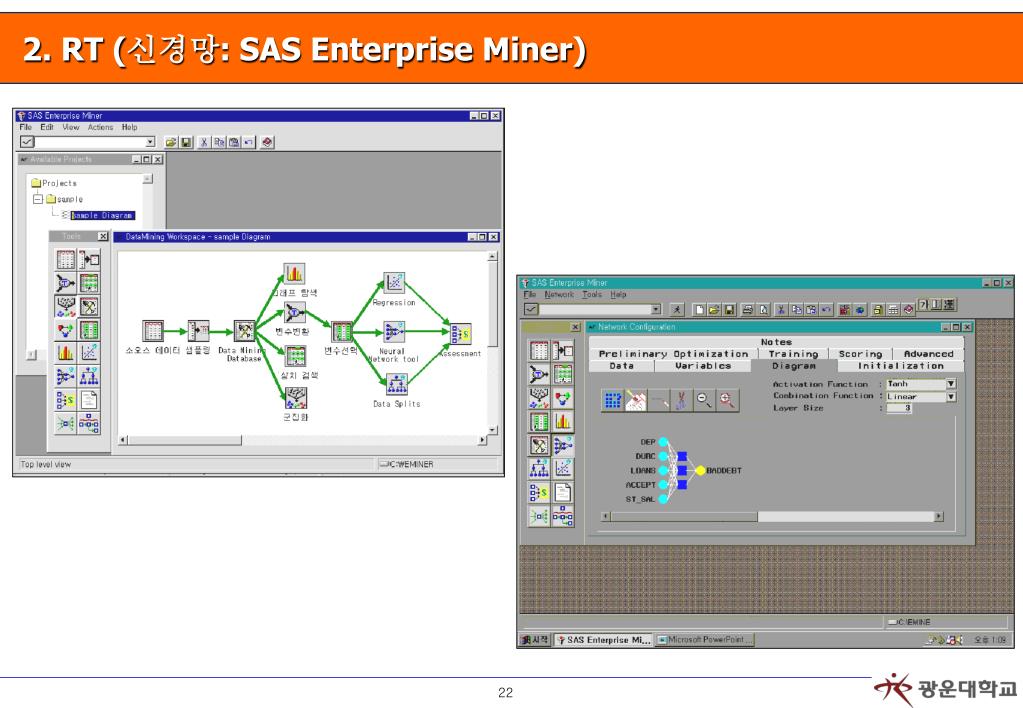Click the check mark button in Network window toolbar

click(532, 309)
